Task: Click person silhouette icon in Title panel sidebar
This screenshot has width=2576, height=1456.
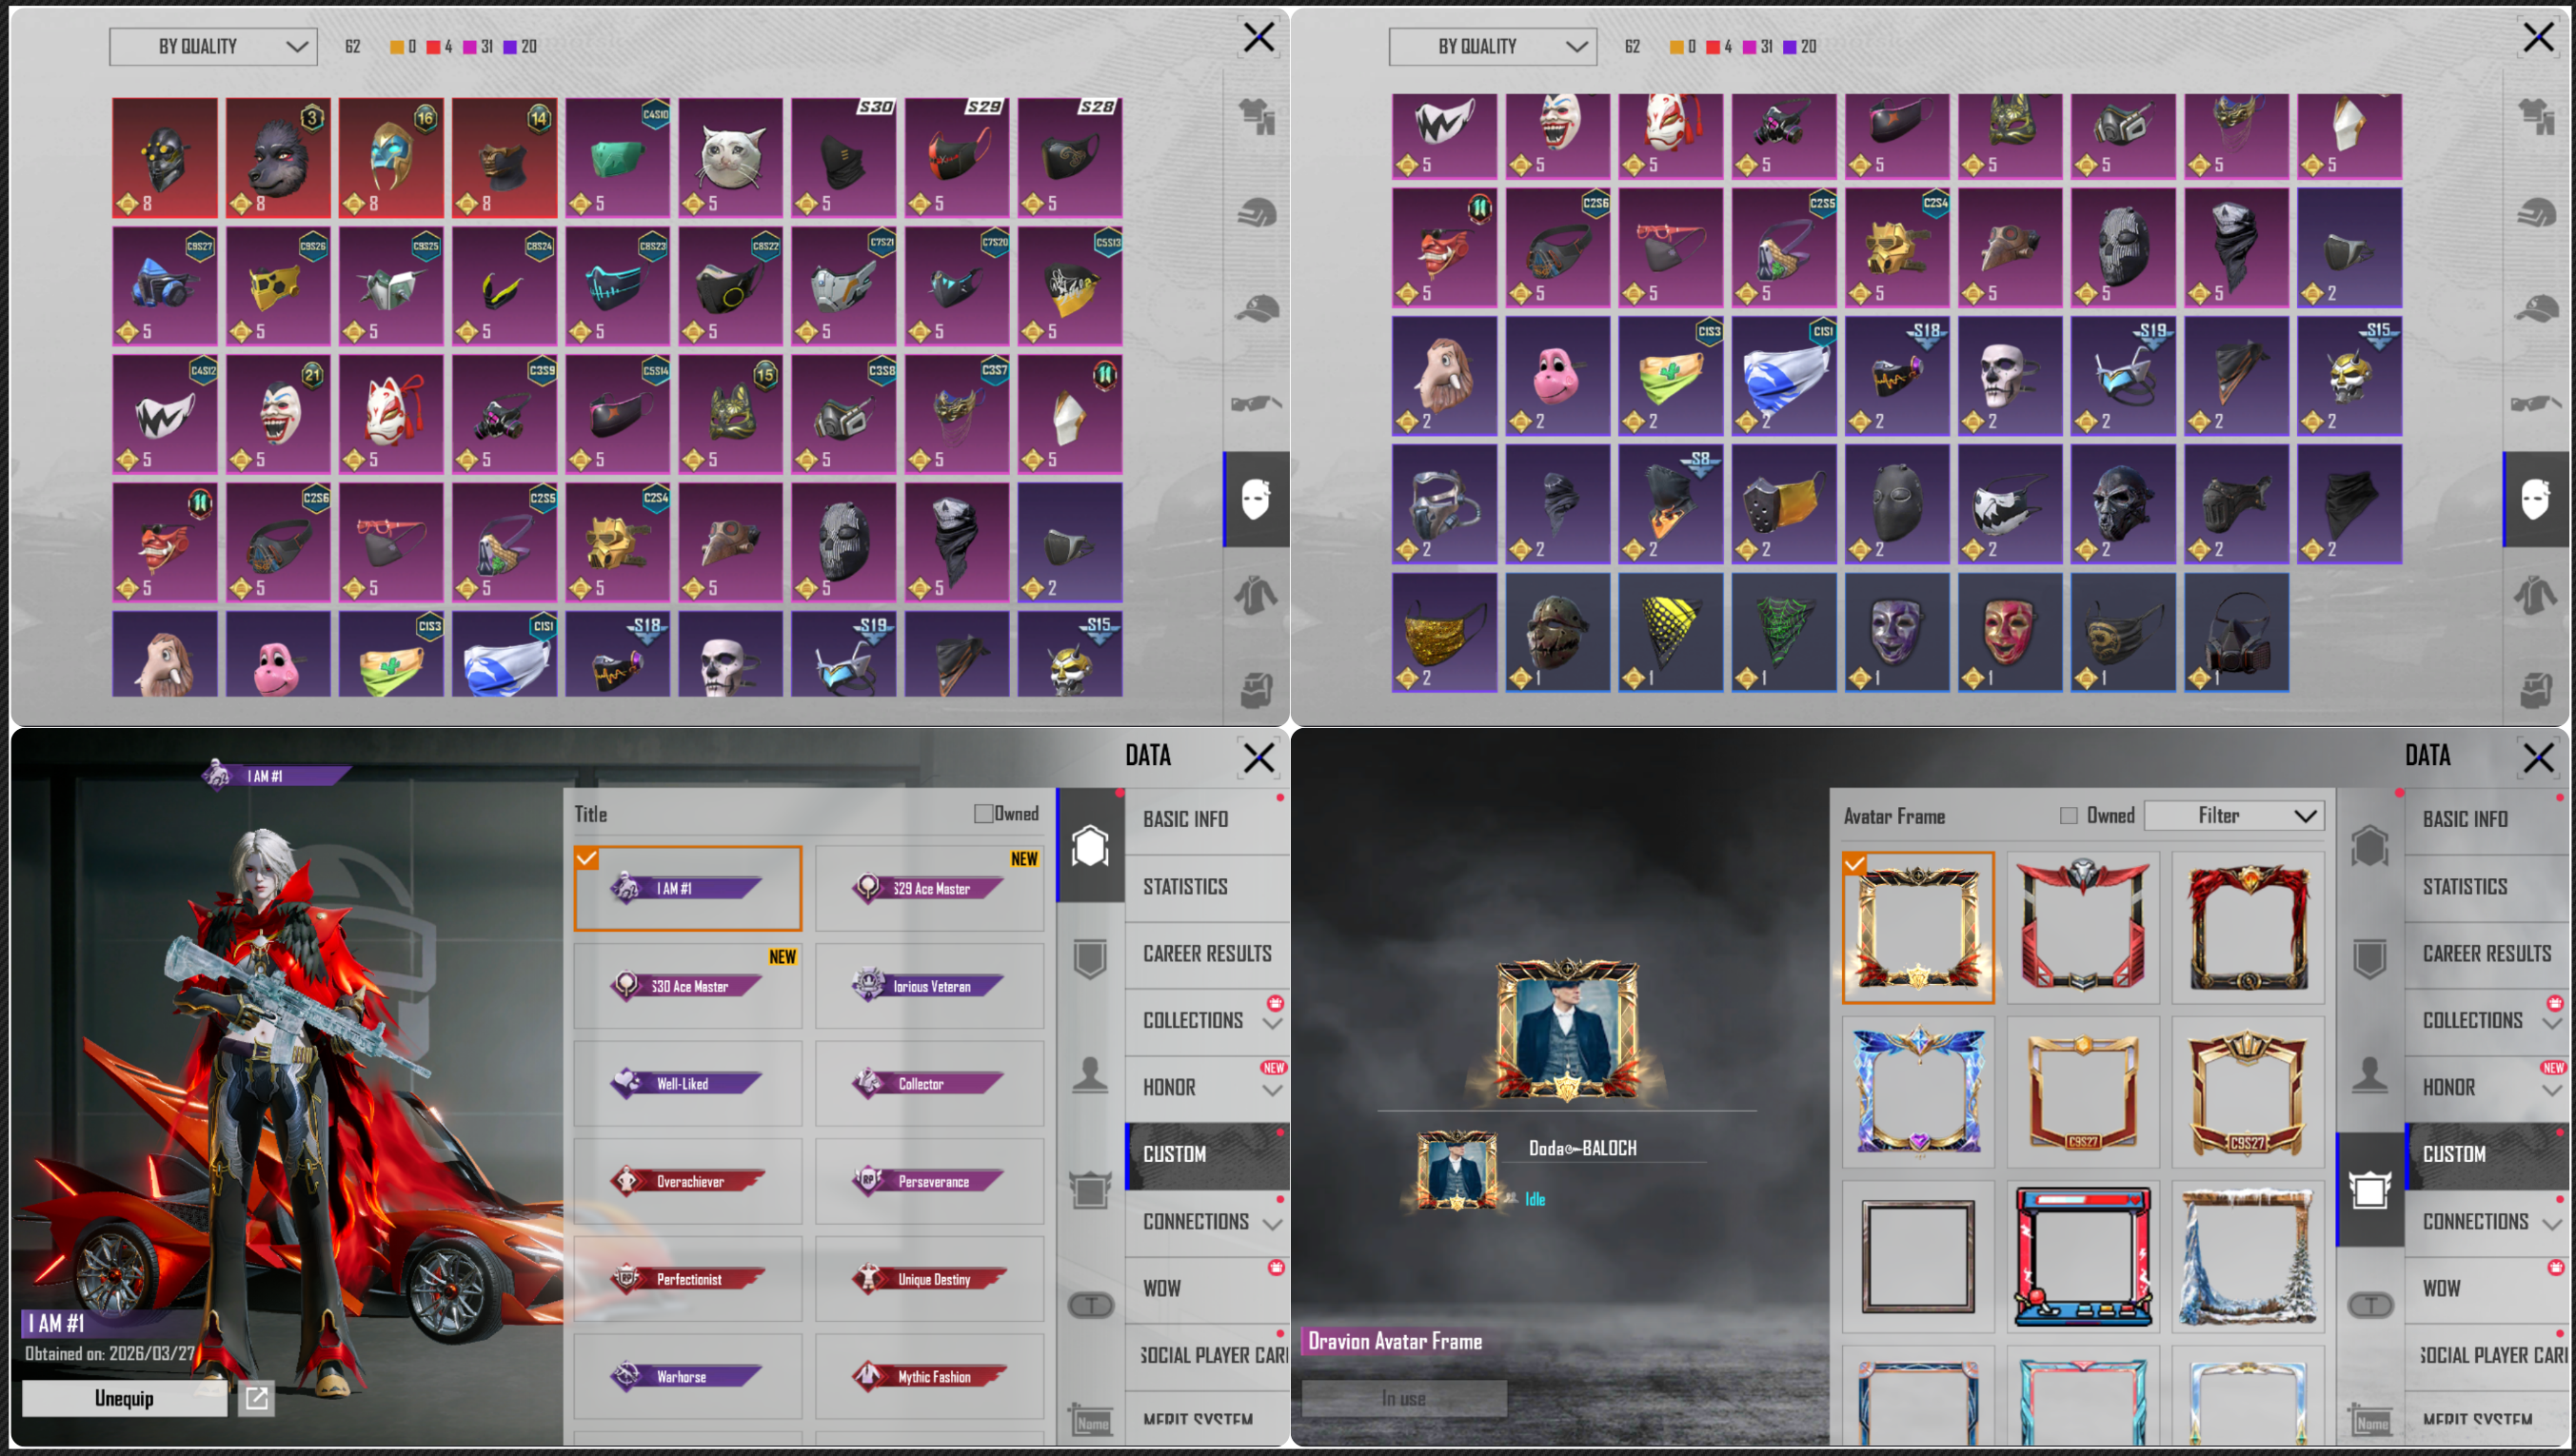Action: 1090,1075
